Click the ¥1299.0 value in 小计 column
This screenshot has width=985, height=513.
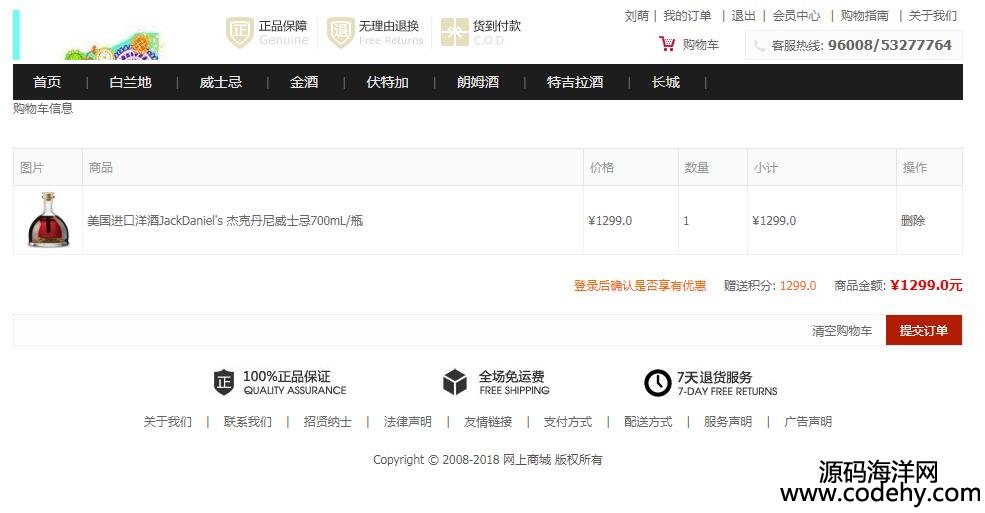pyautogui.click(x=774, y=221)
